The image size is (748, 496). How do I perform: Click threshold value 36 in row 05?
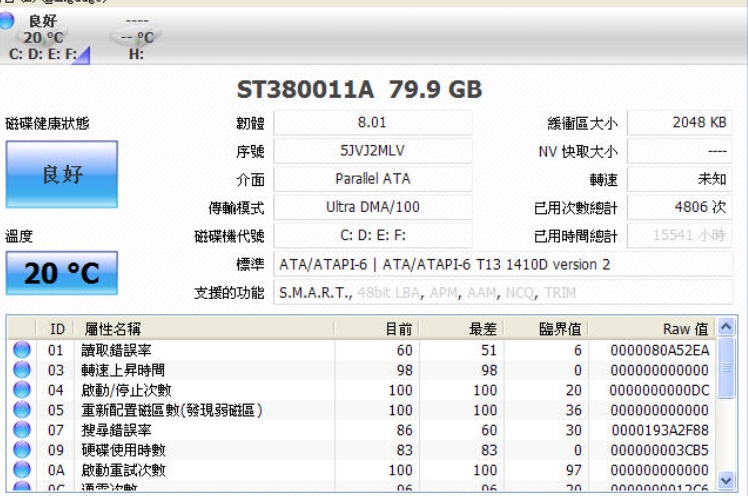pyautogui.click(x=573, y=410)
